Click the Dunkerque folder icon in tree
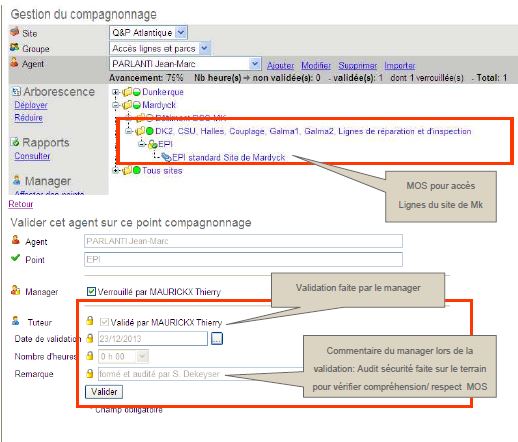Image resolution: width=518 pixels, height=442 pixels. pyautogui.click(x=127, y=92)
